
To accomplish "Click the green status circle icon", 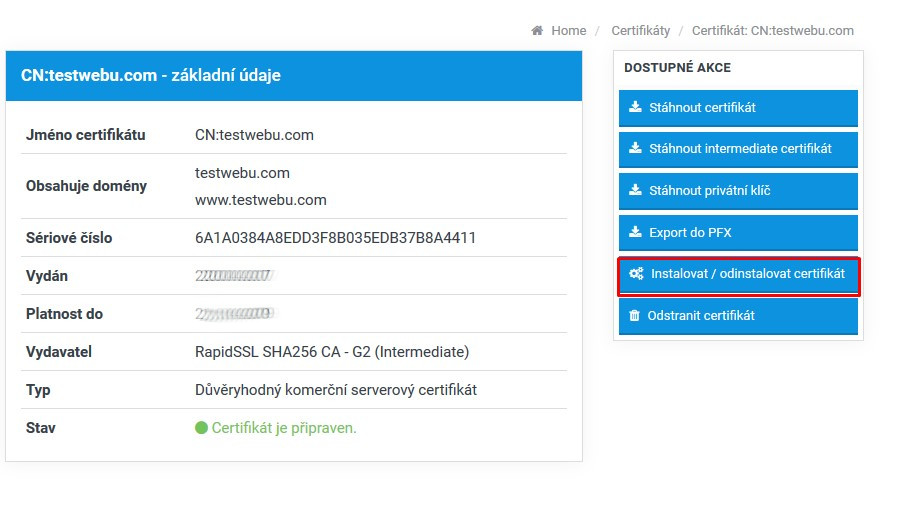I will pos(201,428).
